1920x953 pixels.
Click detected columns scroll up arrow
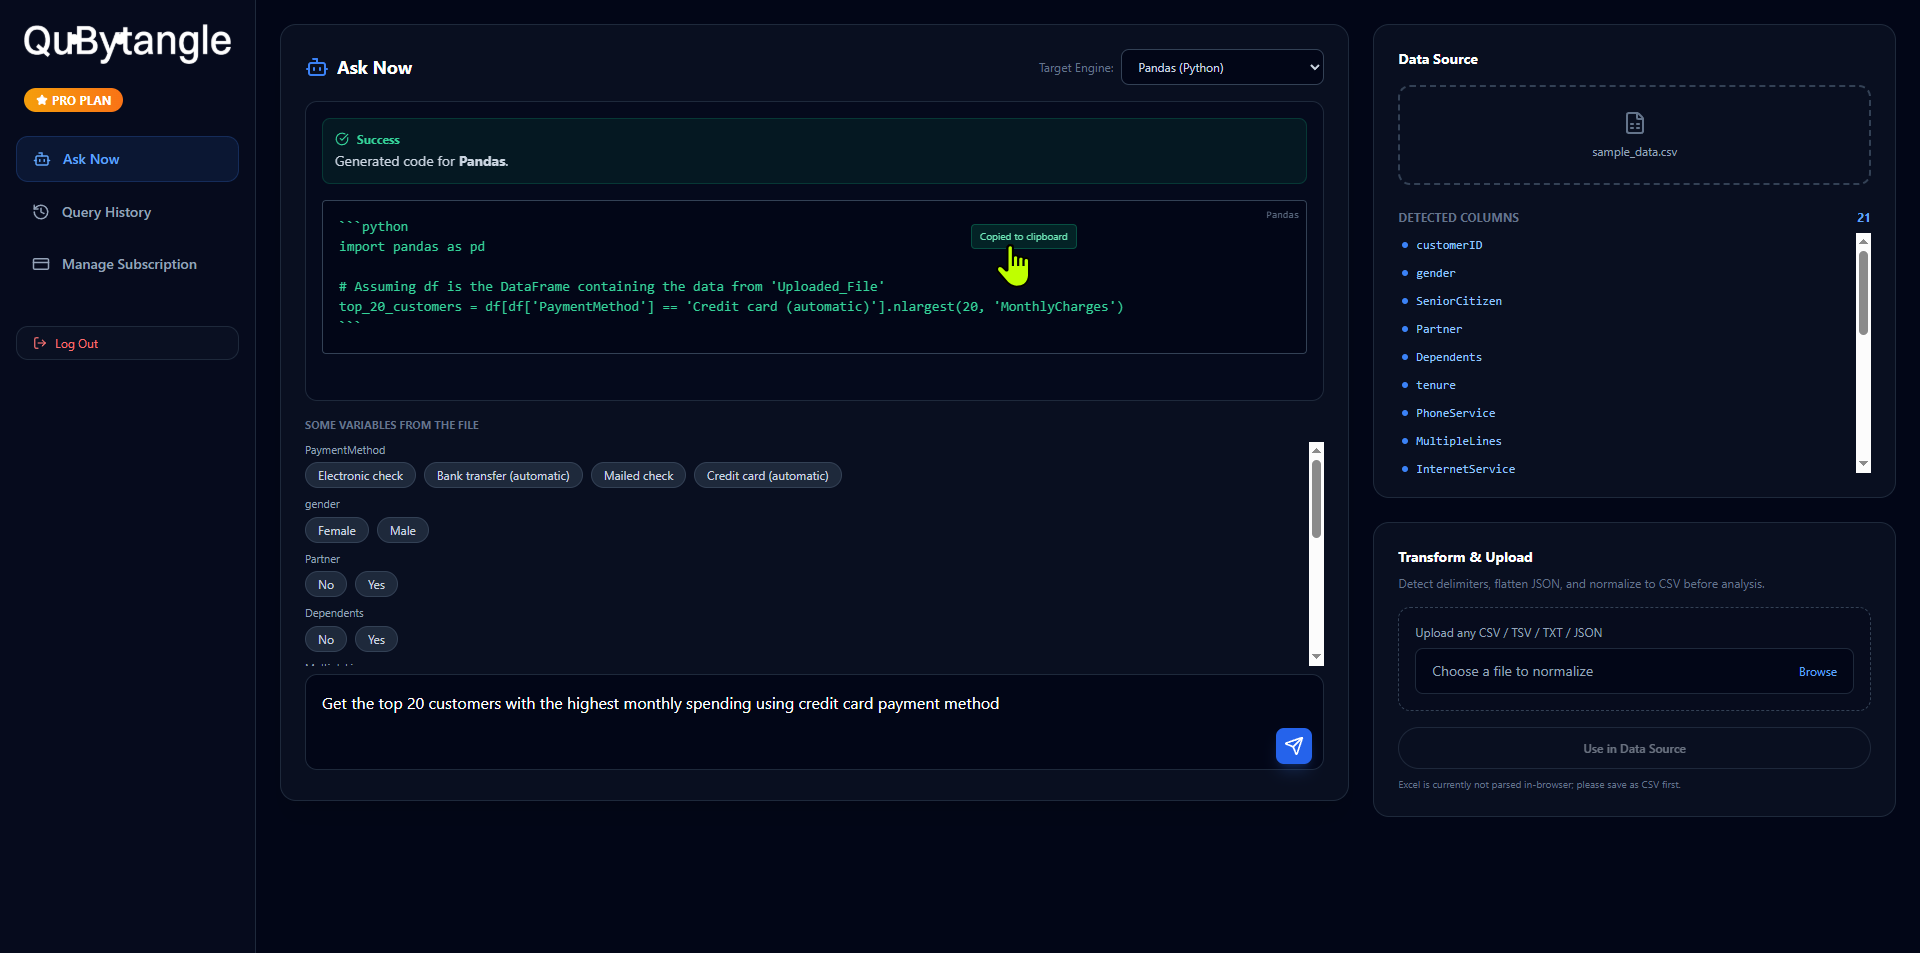(x=1863, y=240)
